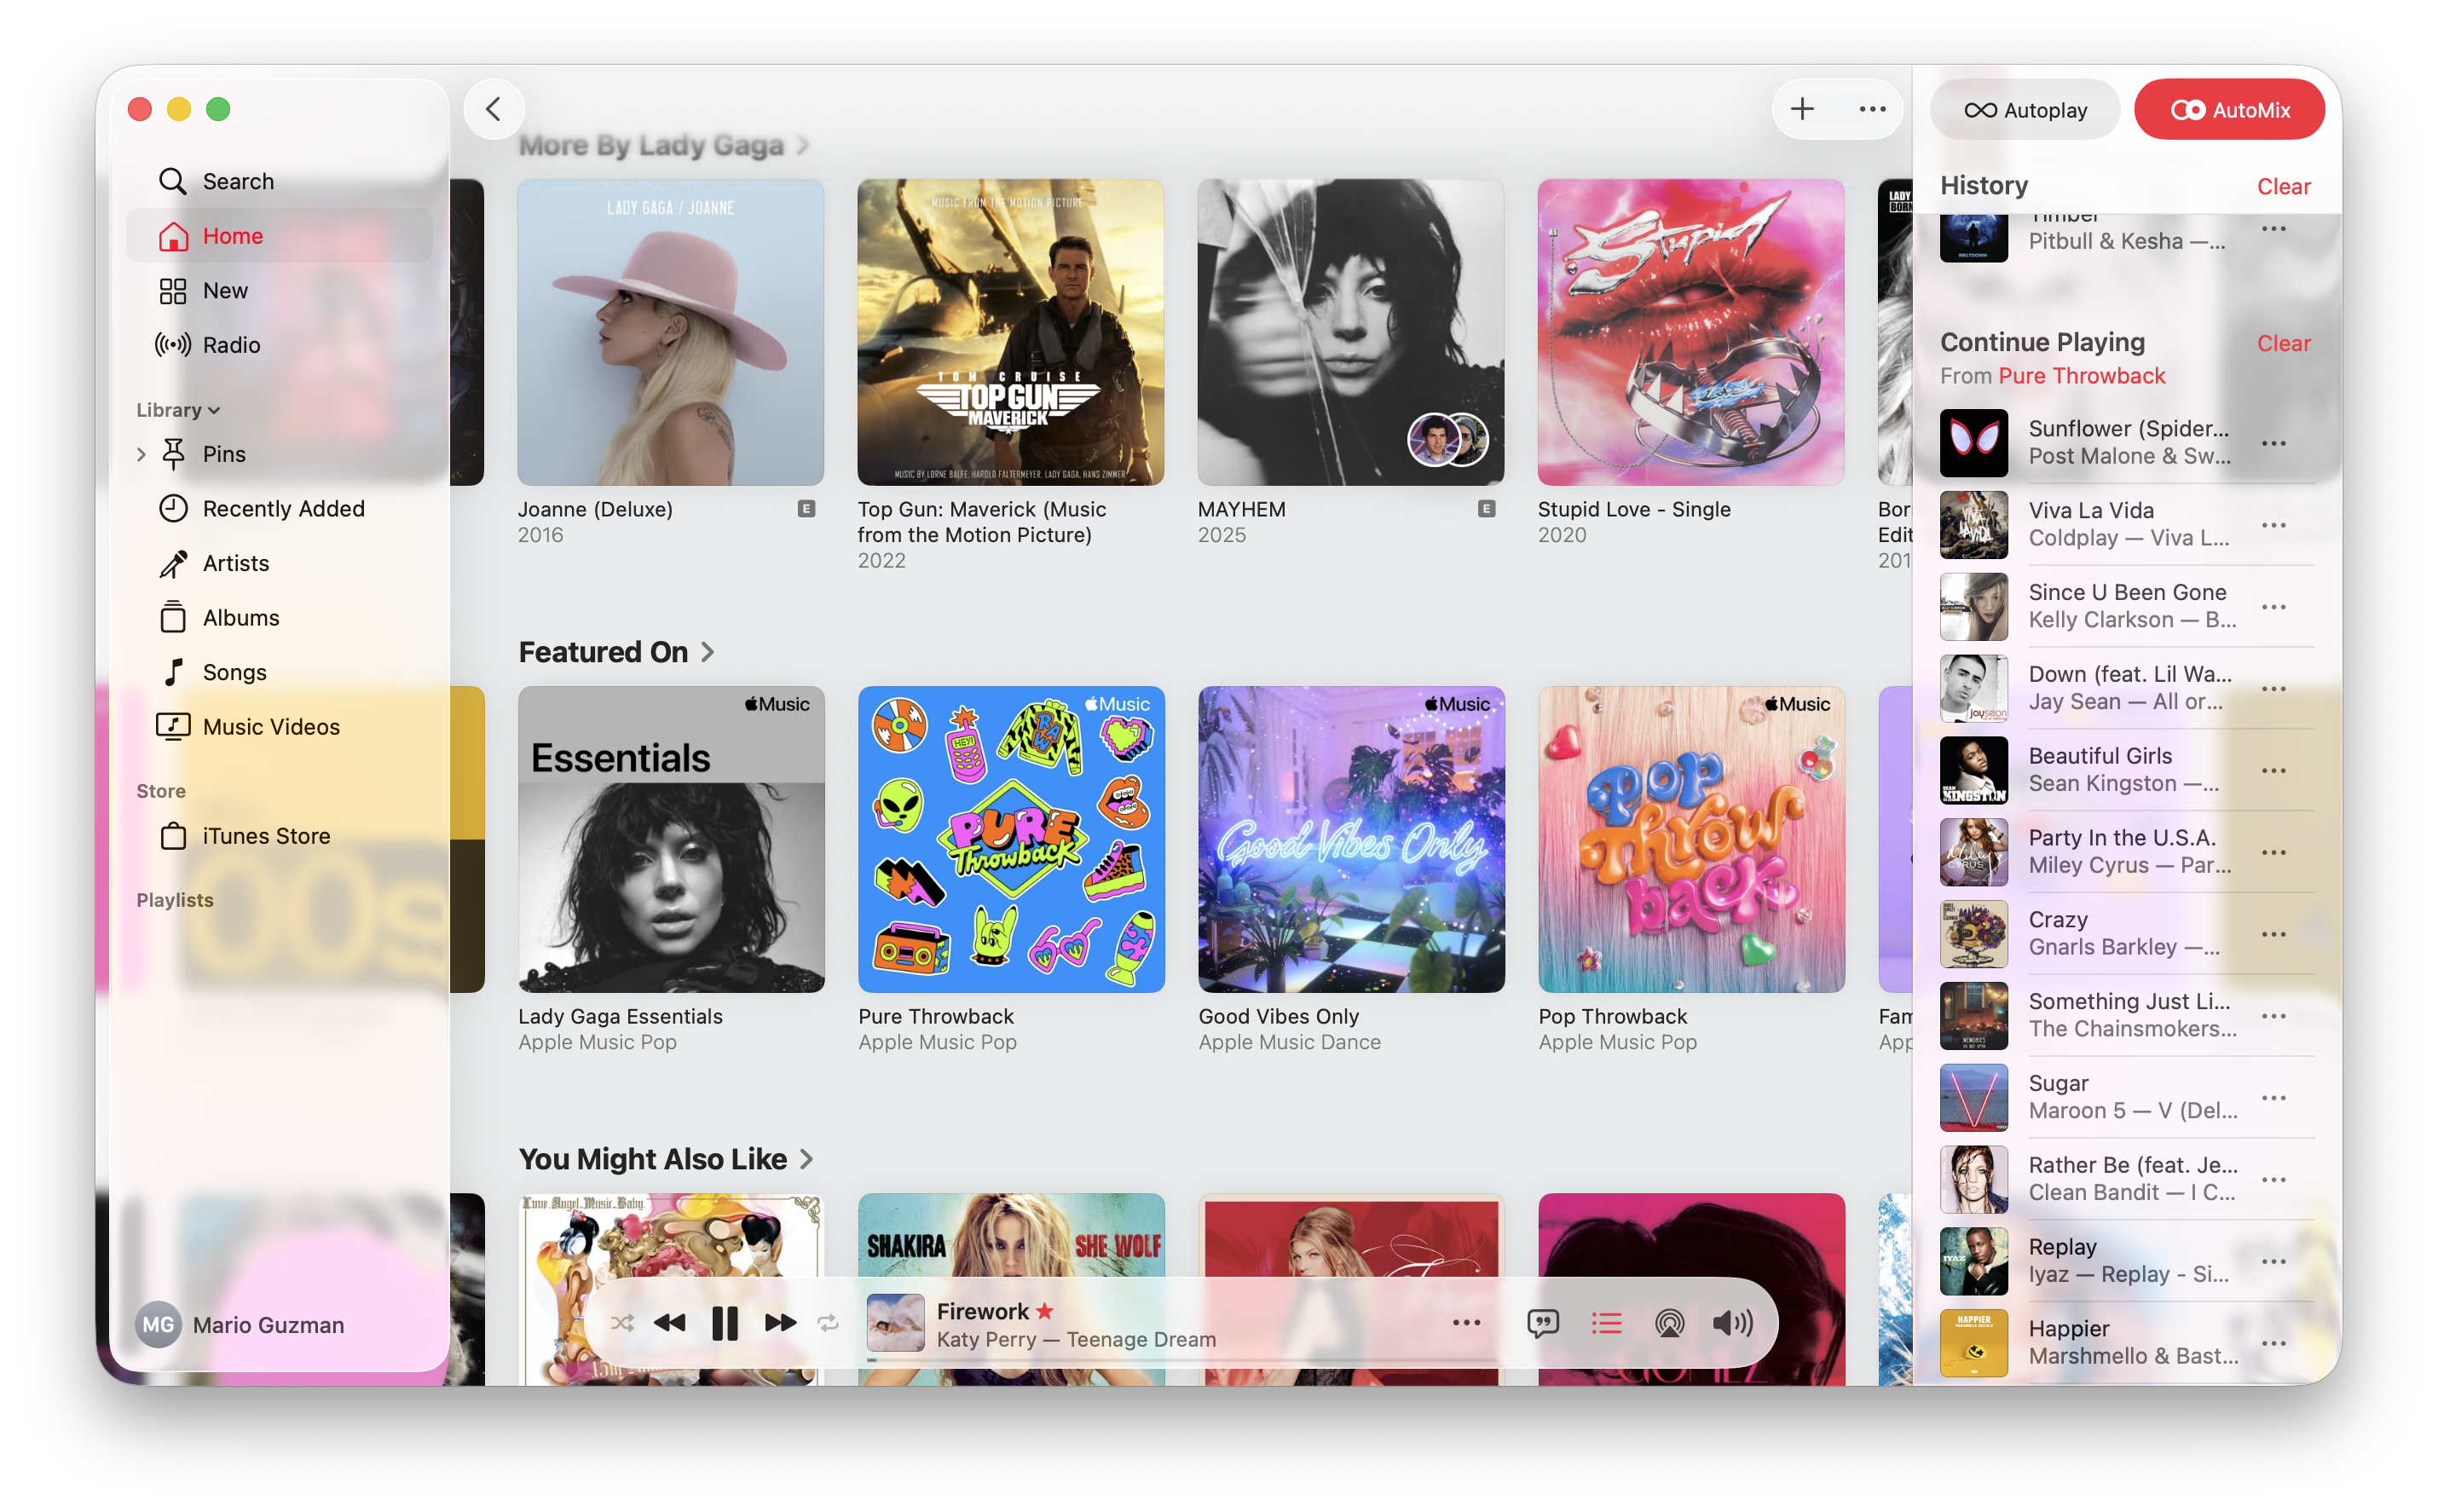2438x1512 pixels.
Task: Click the plus add button
Action: click(1802, 109)
